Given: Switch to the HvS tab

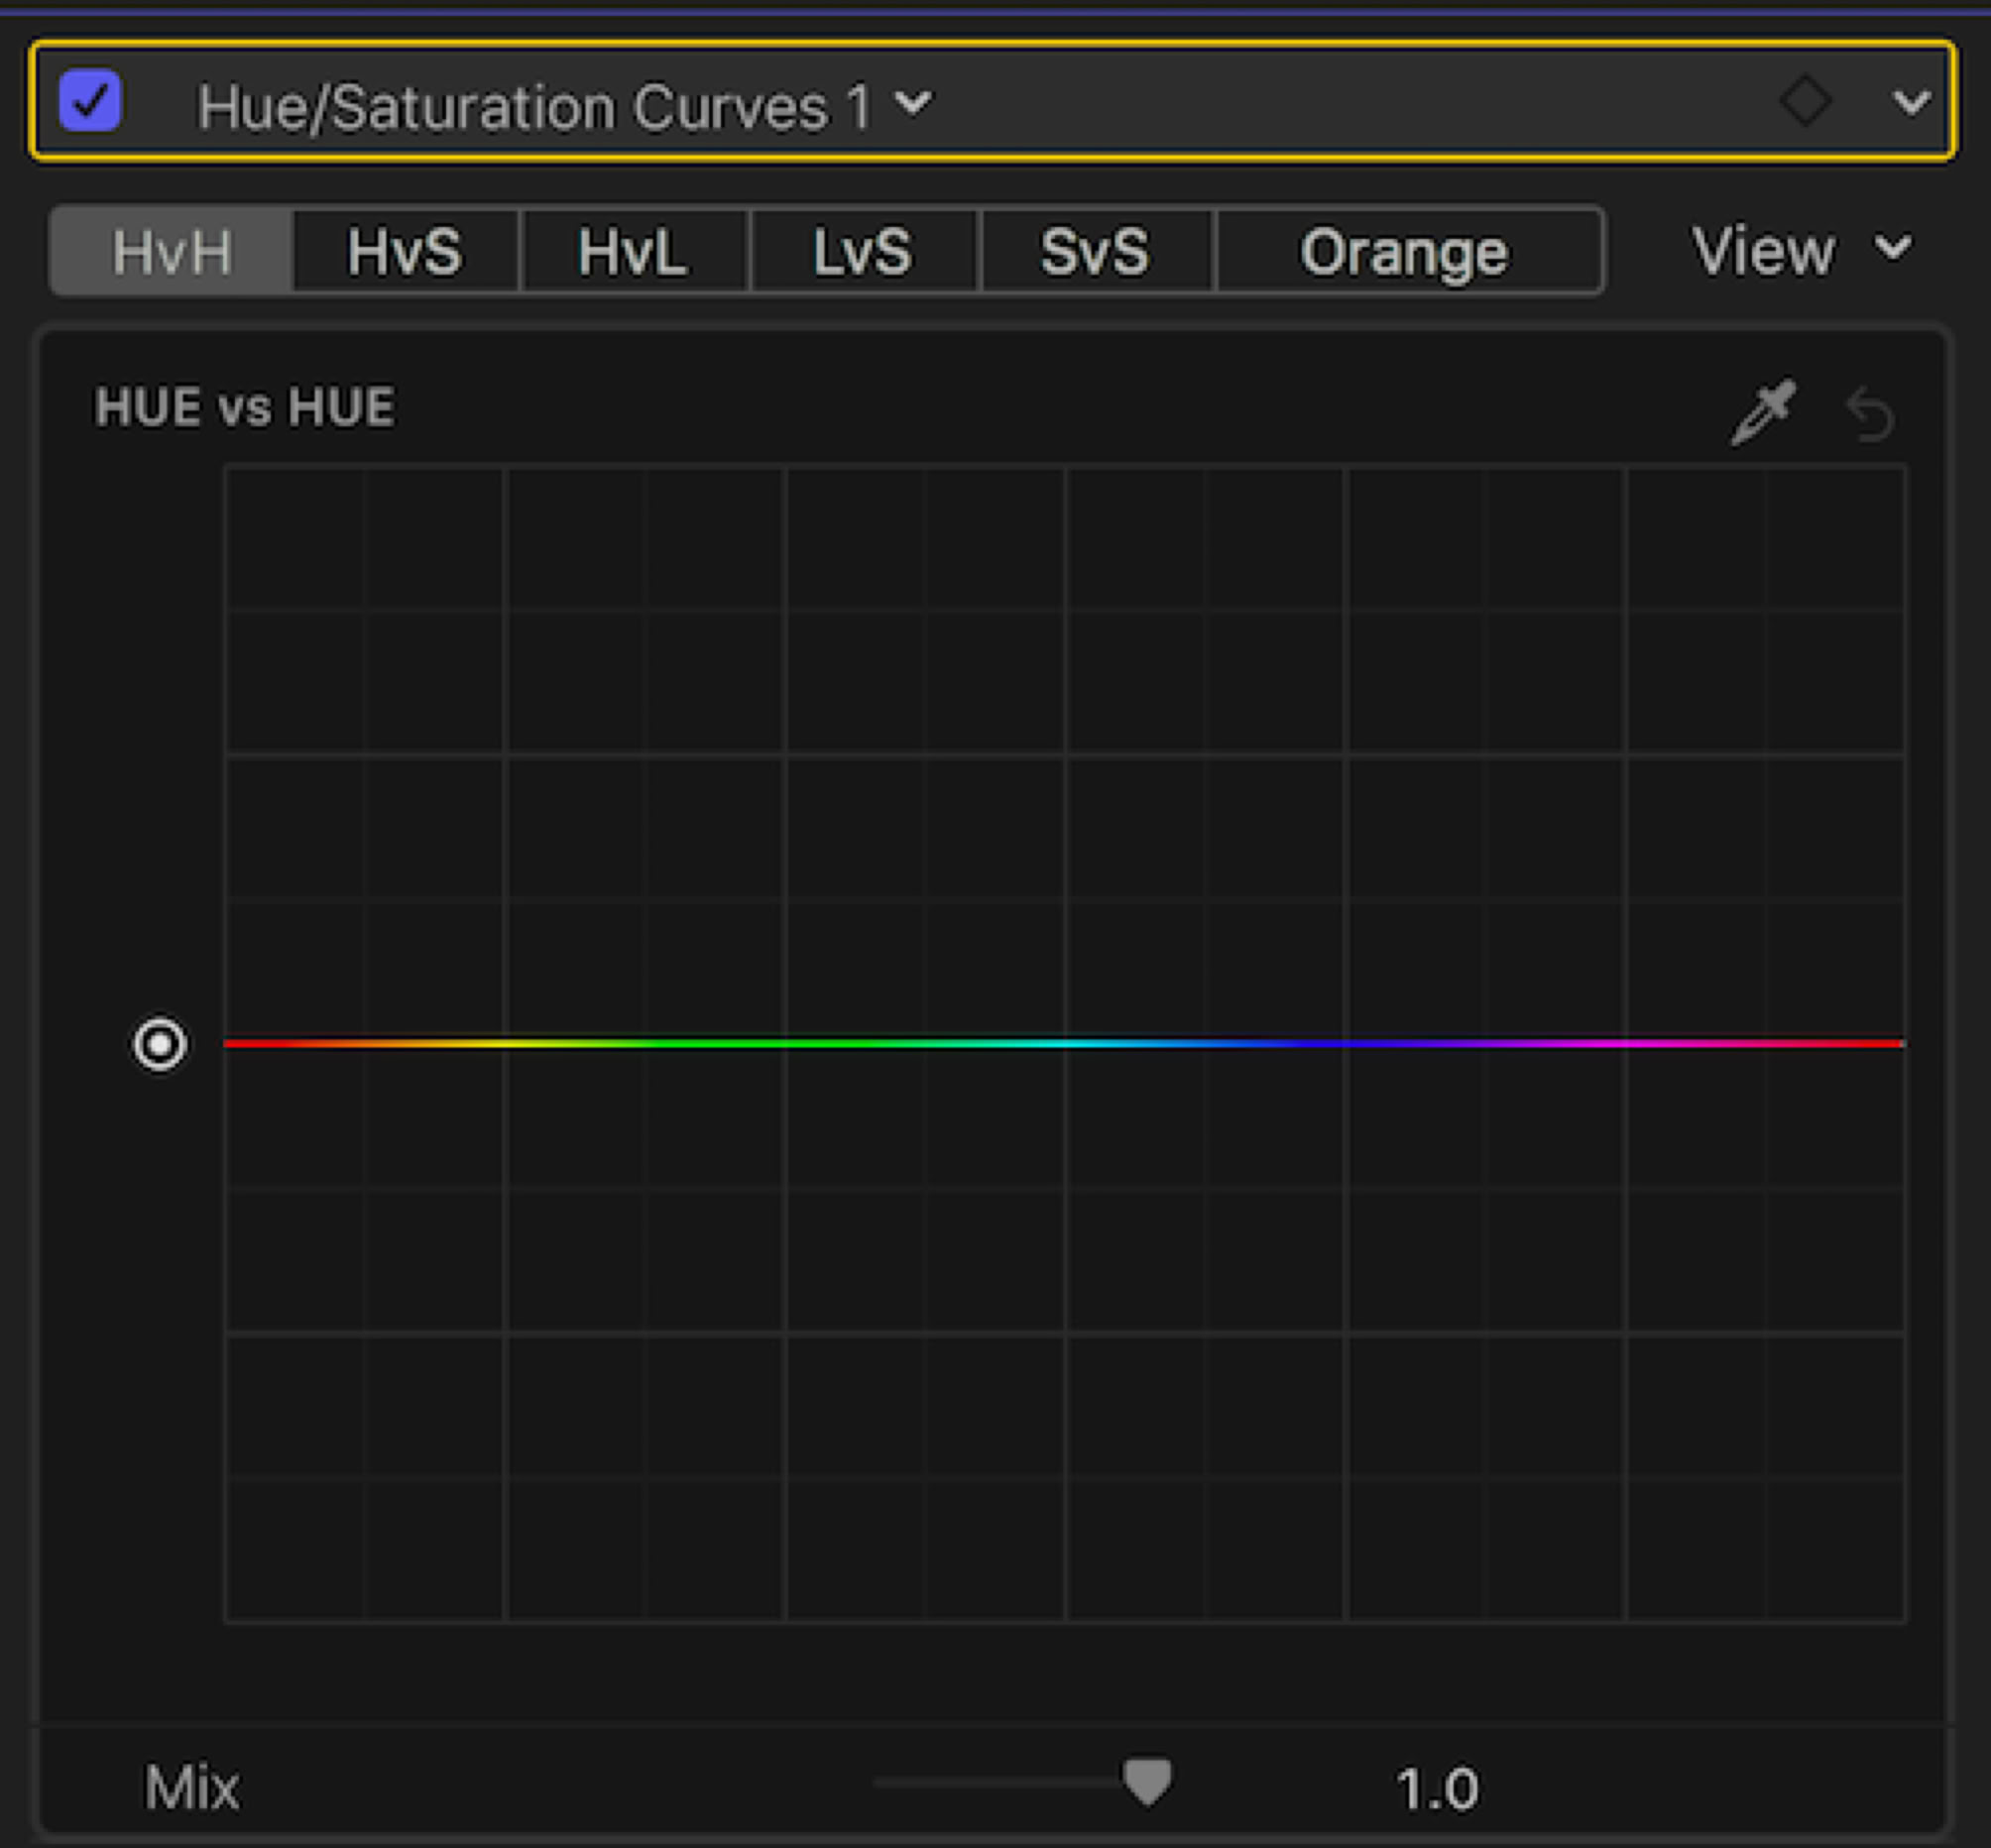Looking at the screenshot, I should 405,251.
